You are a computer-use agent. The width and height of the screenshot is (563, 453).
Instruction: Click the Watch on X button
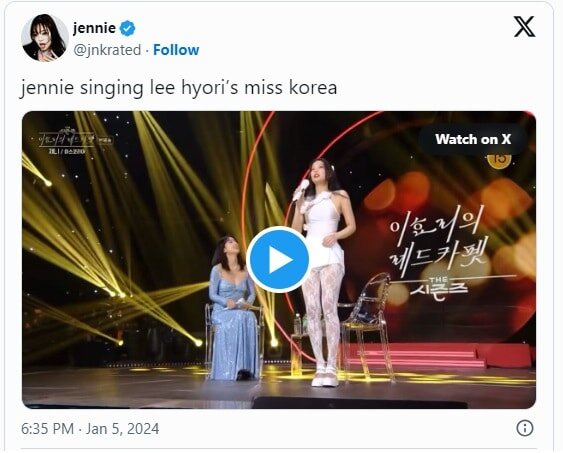tap(473, 139)
